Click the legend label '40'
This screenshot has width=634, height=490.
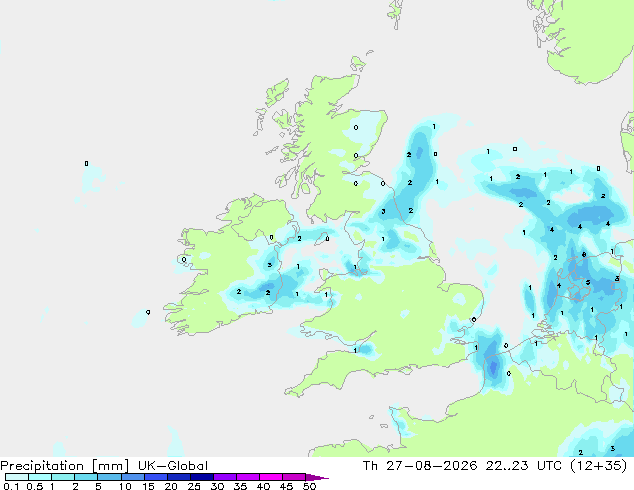263,486
